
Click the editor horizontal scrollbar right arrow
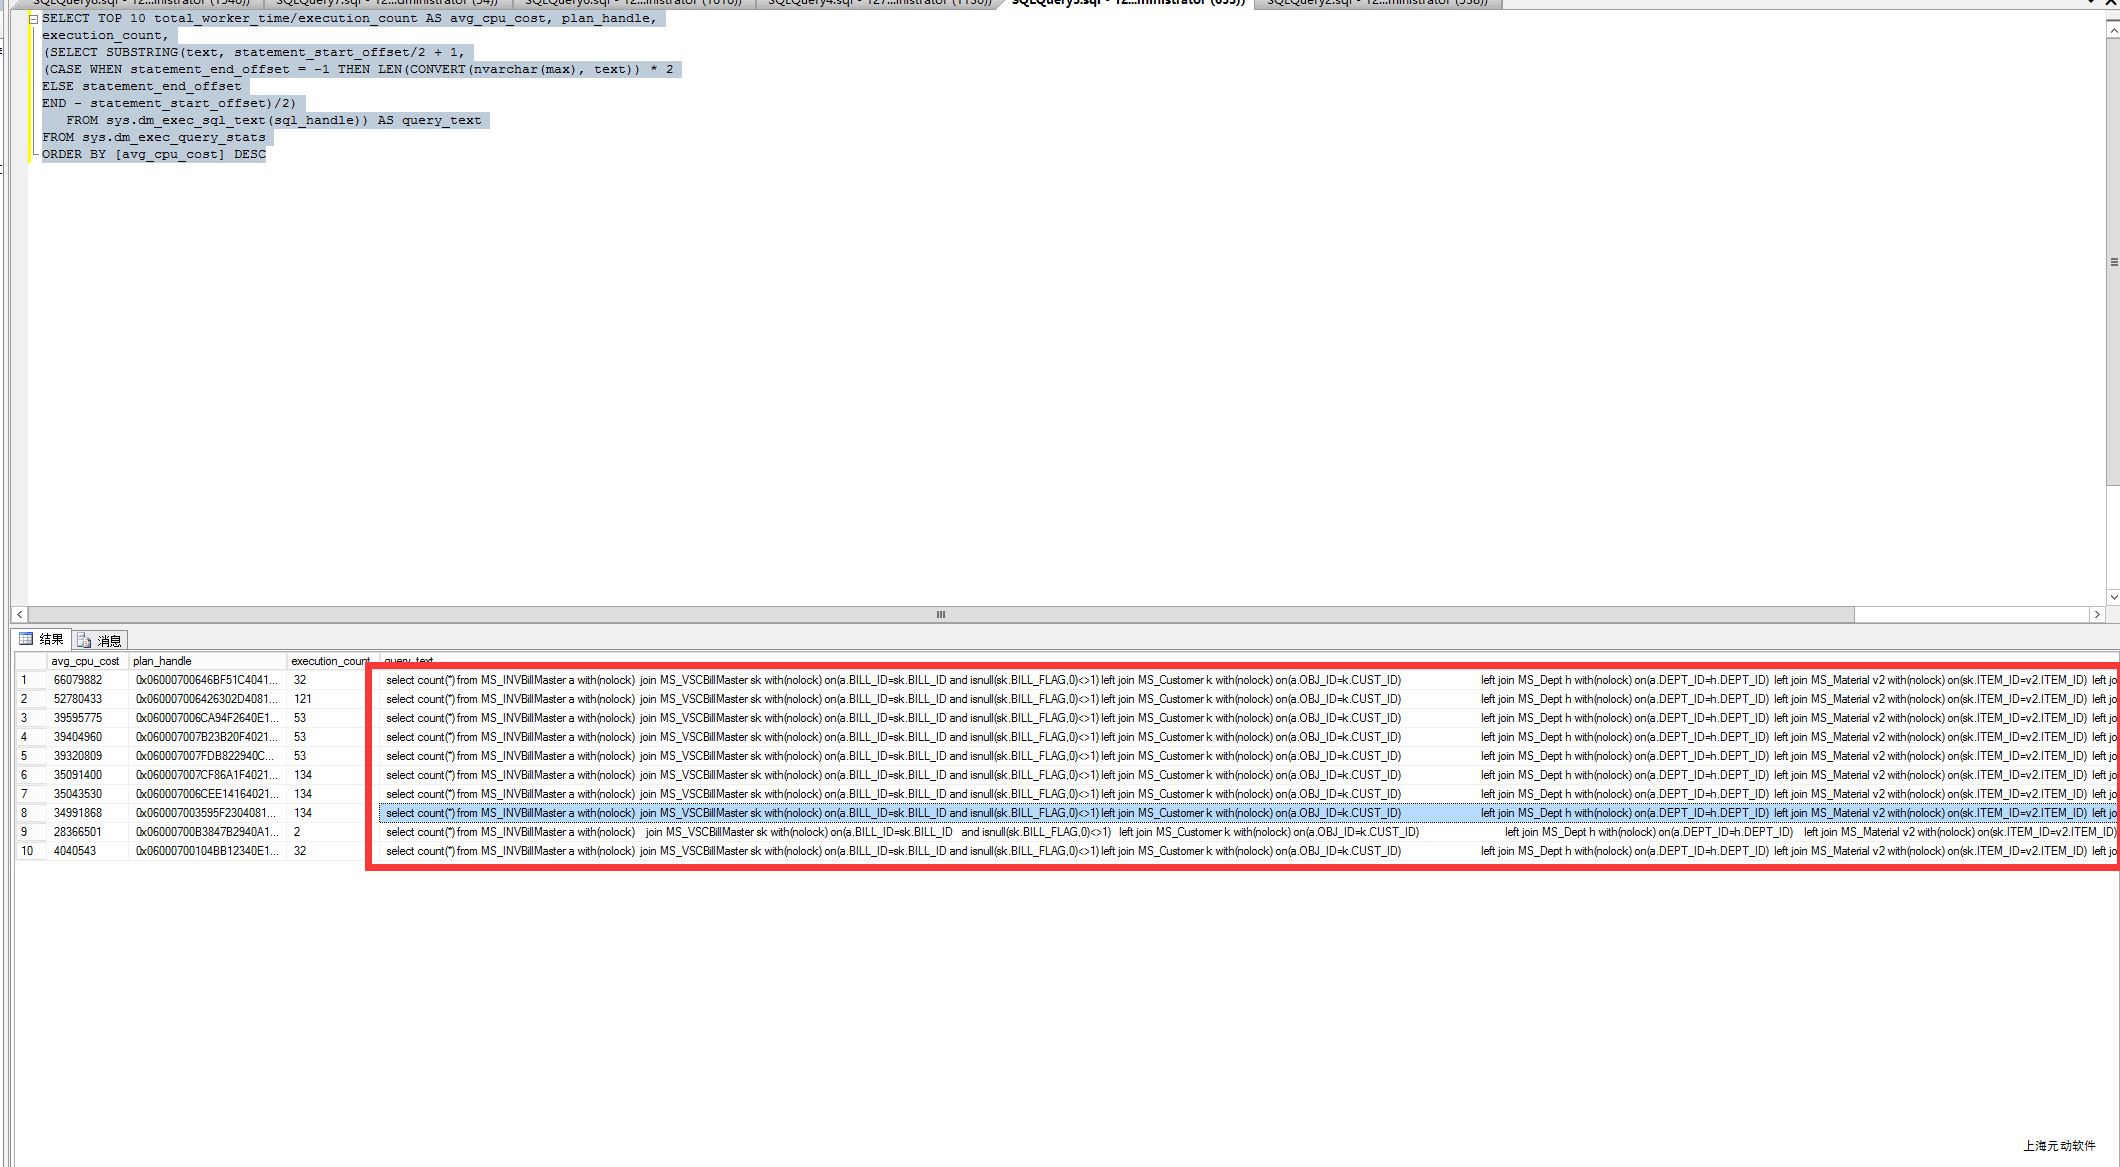(x=2097, y=614)
